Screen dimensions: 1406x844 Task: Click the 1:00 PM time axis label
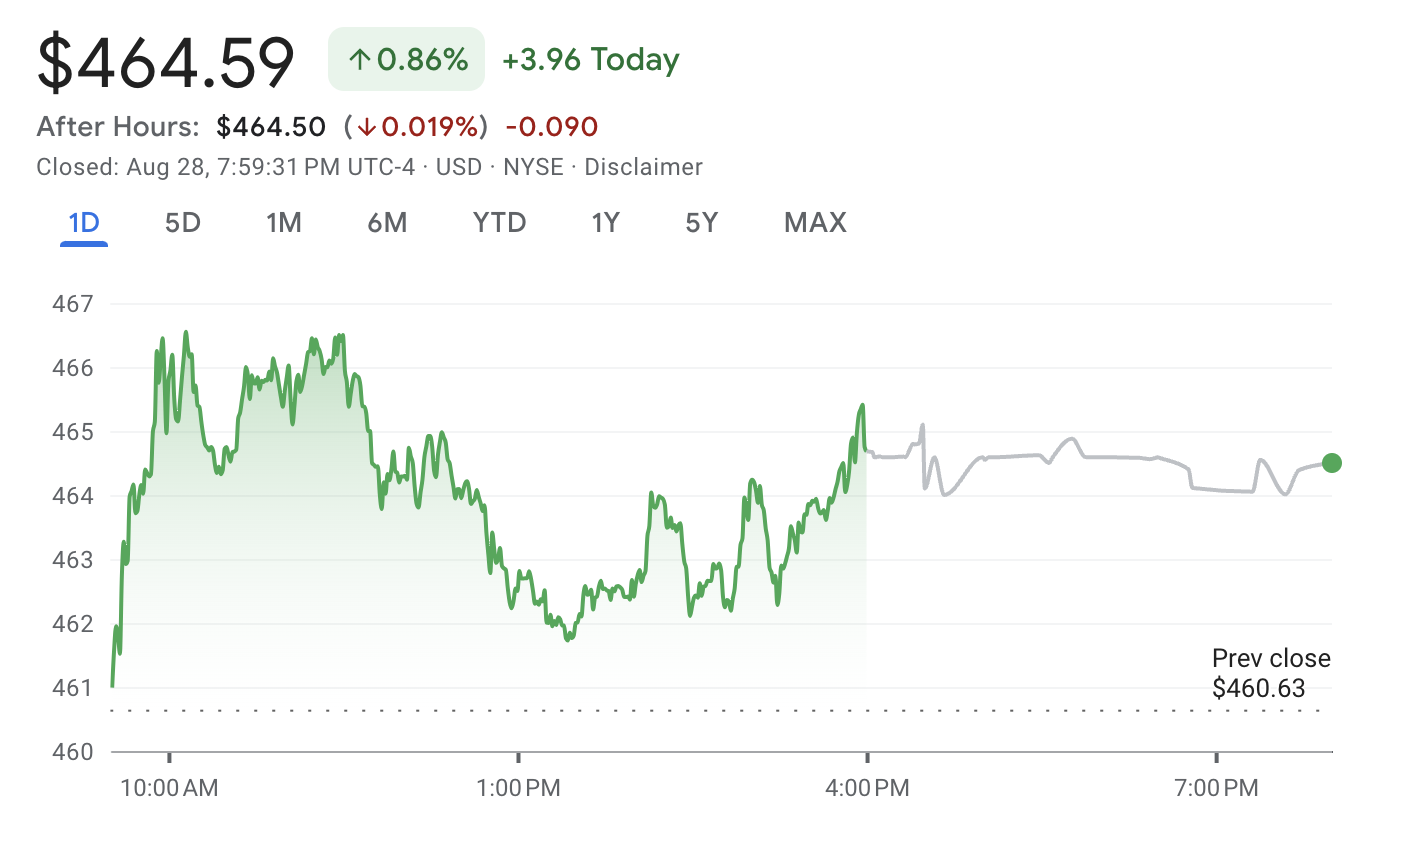[518, 788]
